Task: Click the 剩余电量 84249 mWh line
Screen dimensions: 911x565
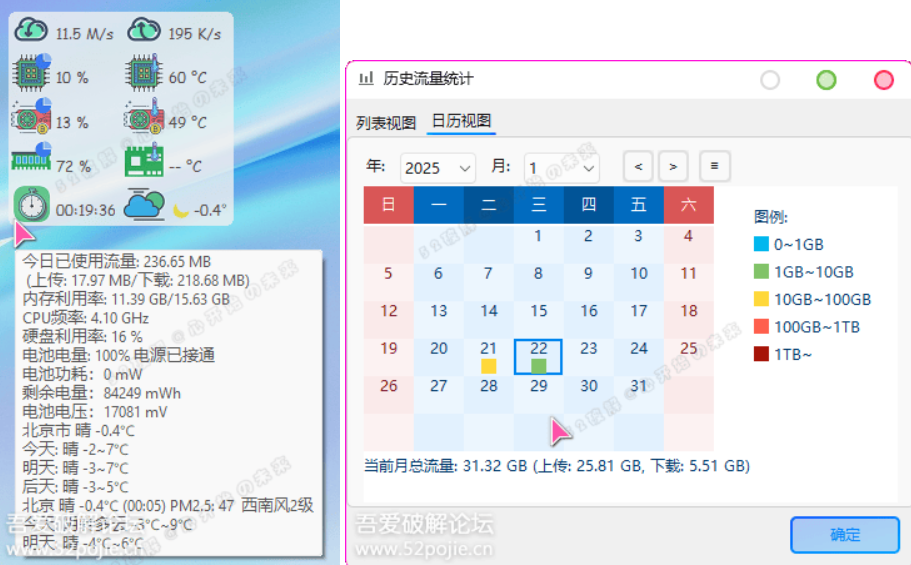Action: tap(102, 393)
